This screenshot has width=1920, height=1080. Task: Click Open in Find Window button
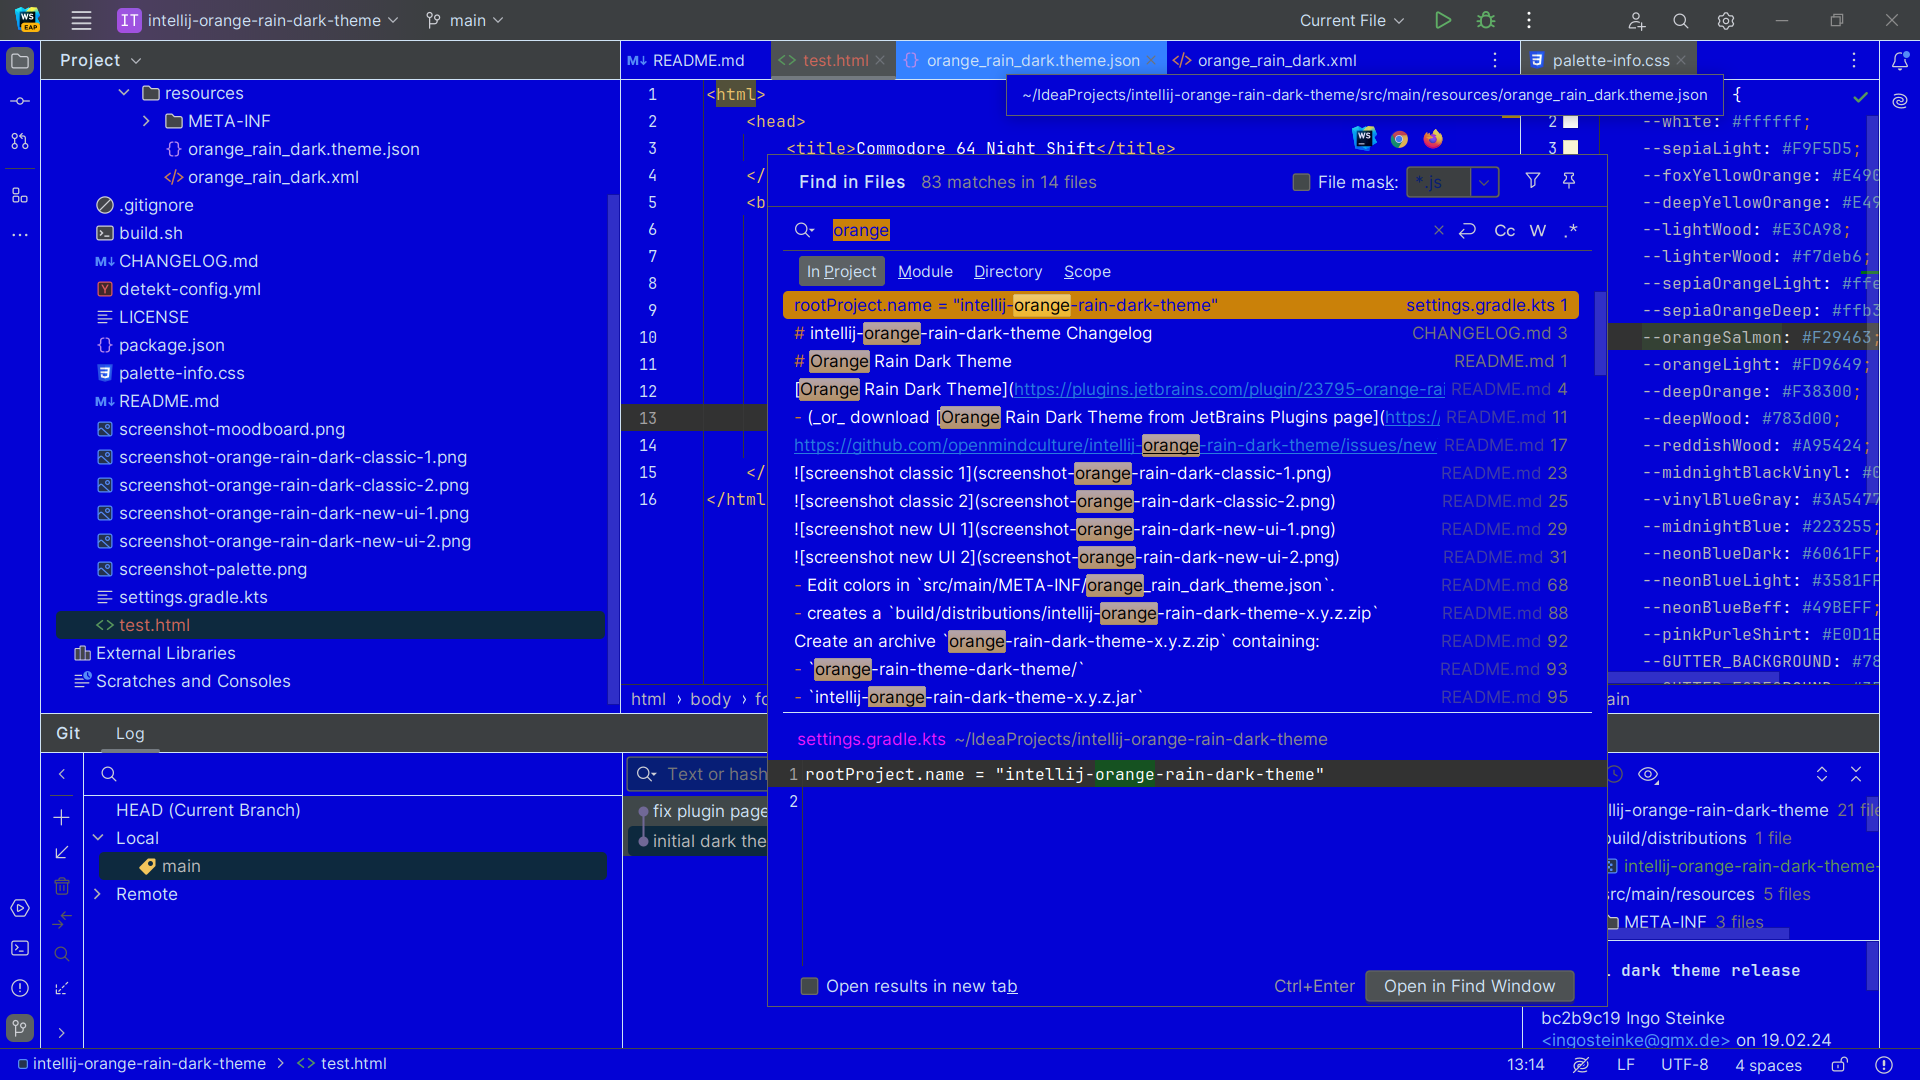[x=1469, y=986]
